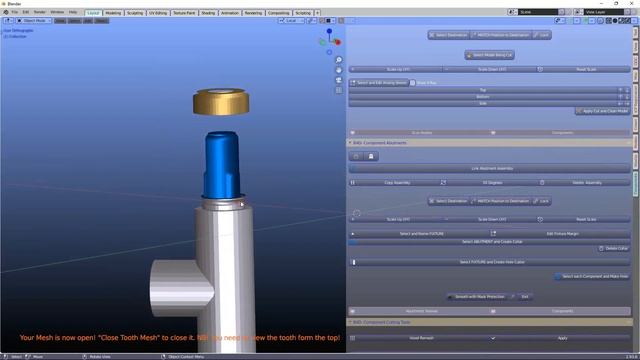Screen dimensions: 640x360
Task: Toggle Components visibility beside Scan Models
Action: pyautogui.click(x=560, y=133)
